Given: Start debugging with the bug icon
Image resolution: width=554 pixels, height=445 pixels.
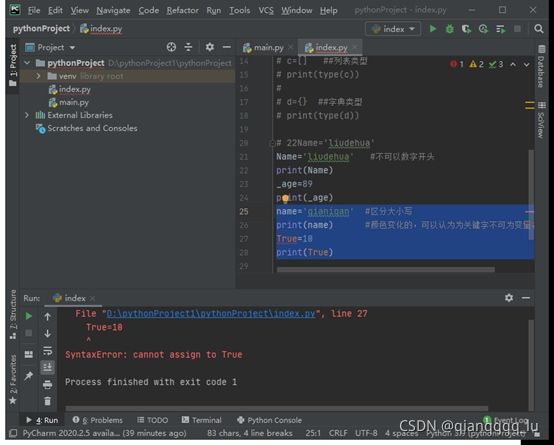Looking at the screenshot, I should [449, 29].
